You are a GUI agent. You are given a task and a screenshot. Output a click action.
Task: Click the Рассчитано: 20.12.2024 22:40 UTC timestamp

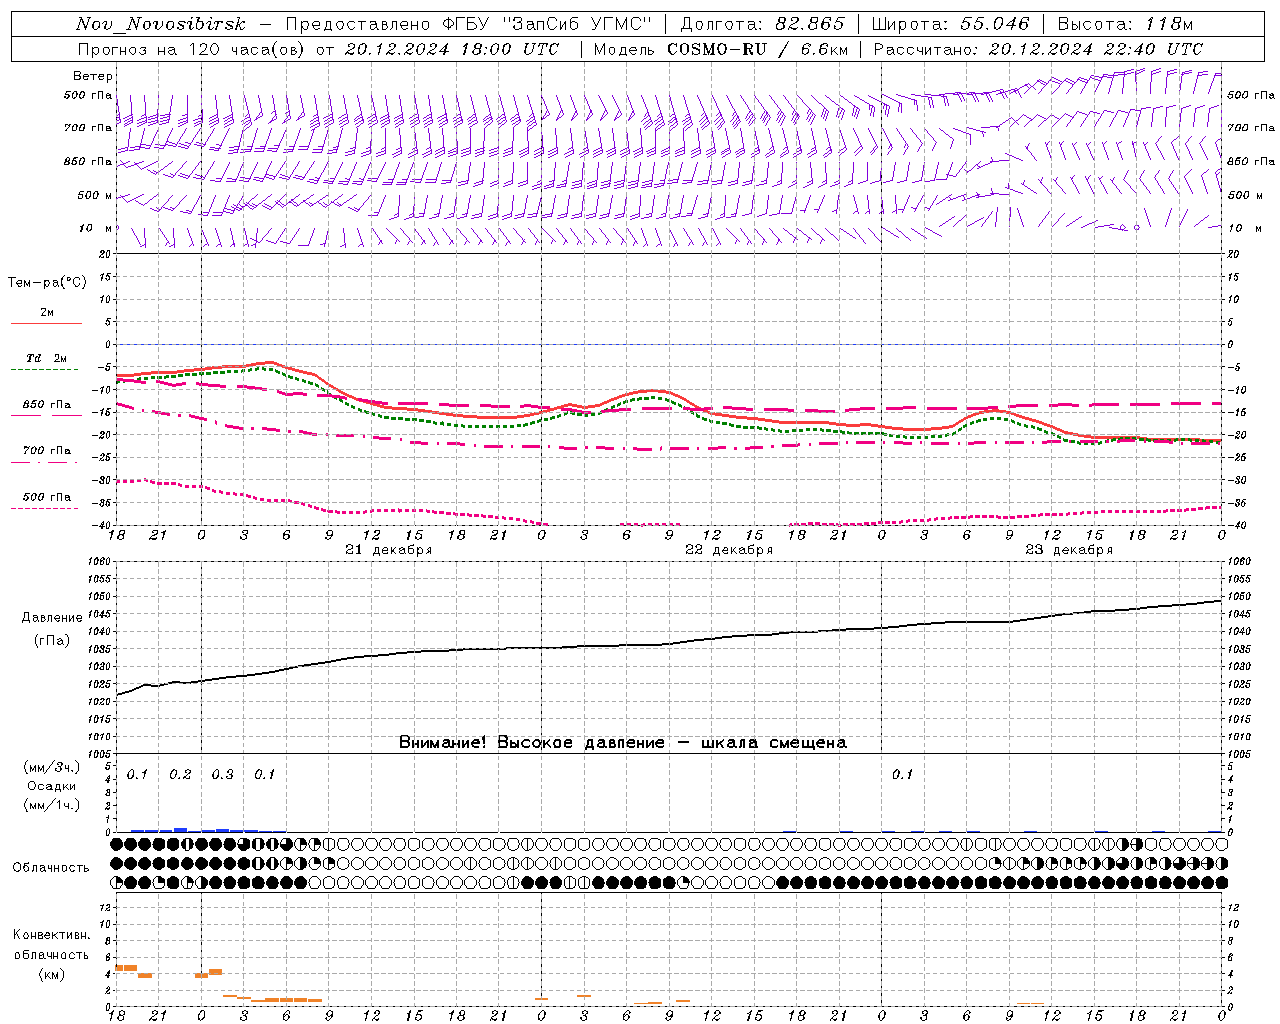click(1038, 49)
